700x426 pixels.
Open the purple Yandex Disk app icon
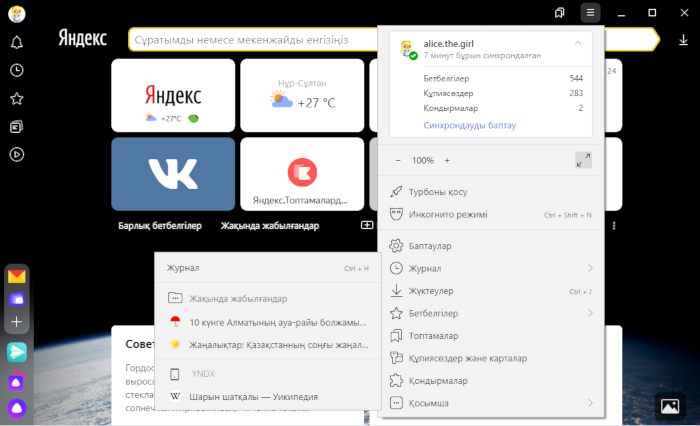pyautogui.click(x=17, y=299)
